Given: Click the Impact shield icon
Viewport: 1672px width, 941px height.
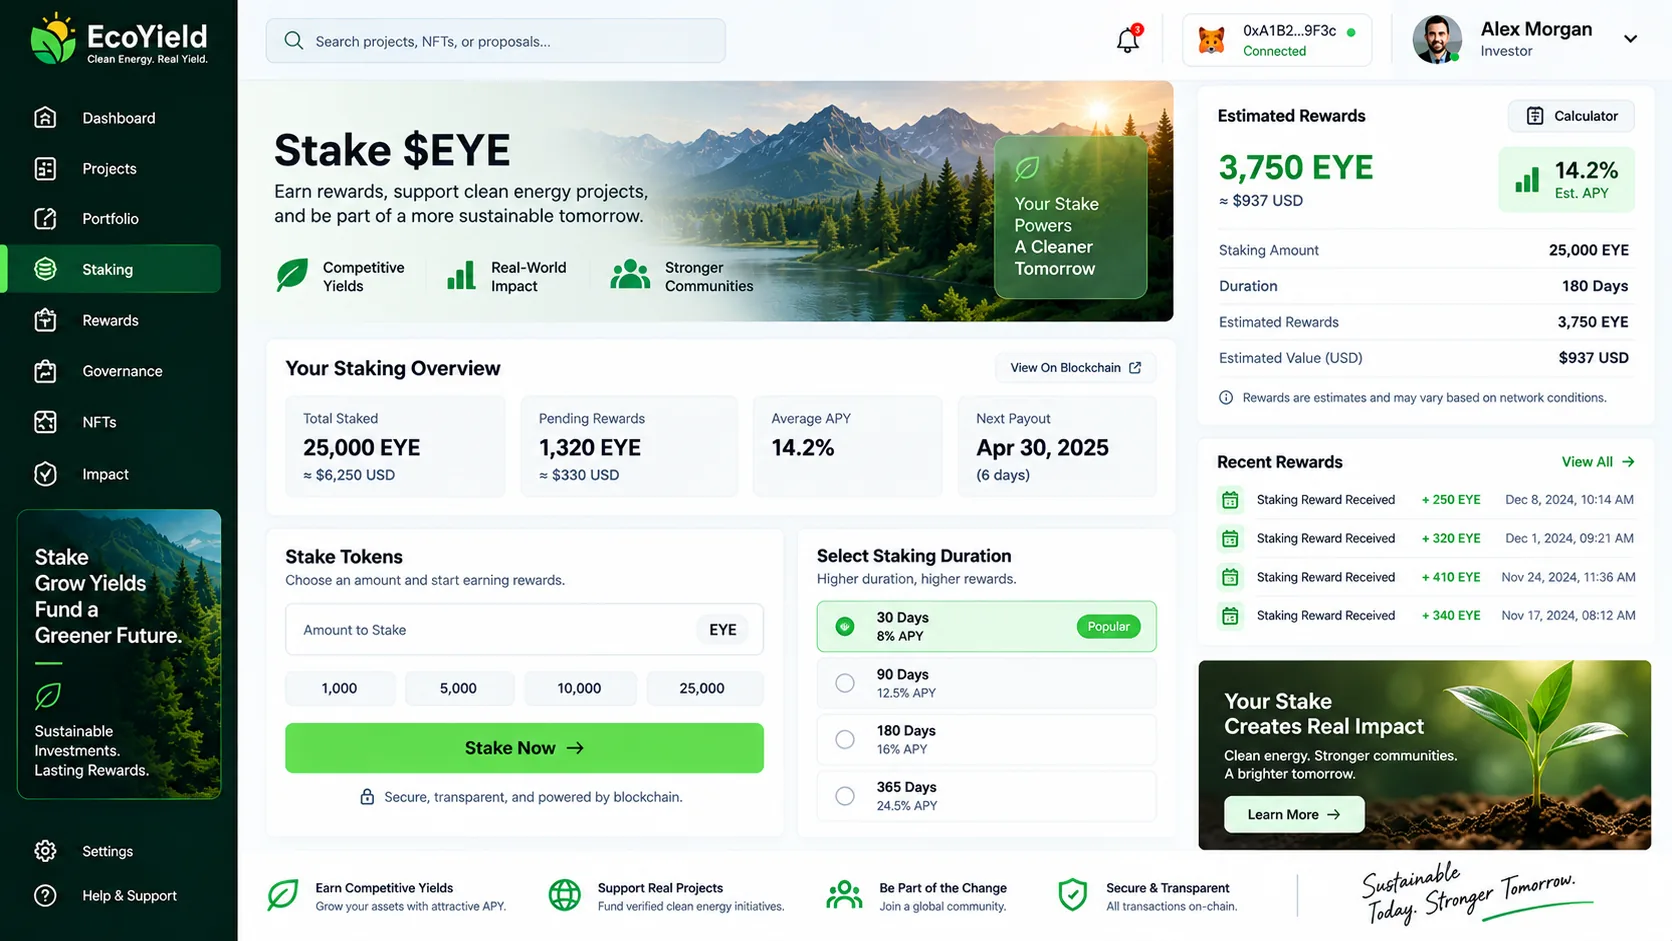Looking at the screenshot, I should pyautogui.click(x=45, y=474).
